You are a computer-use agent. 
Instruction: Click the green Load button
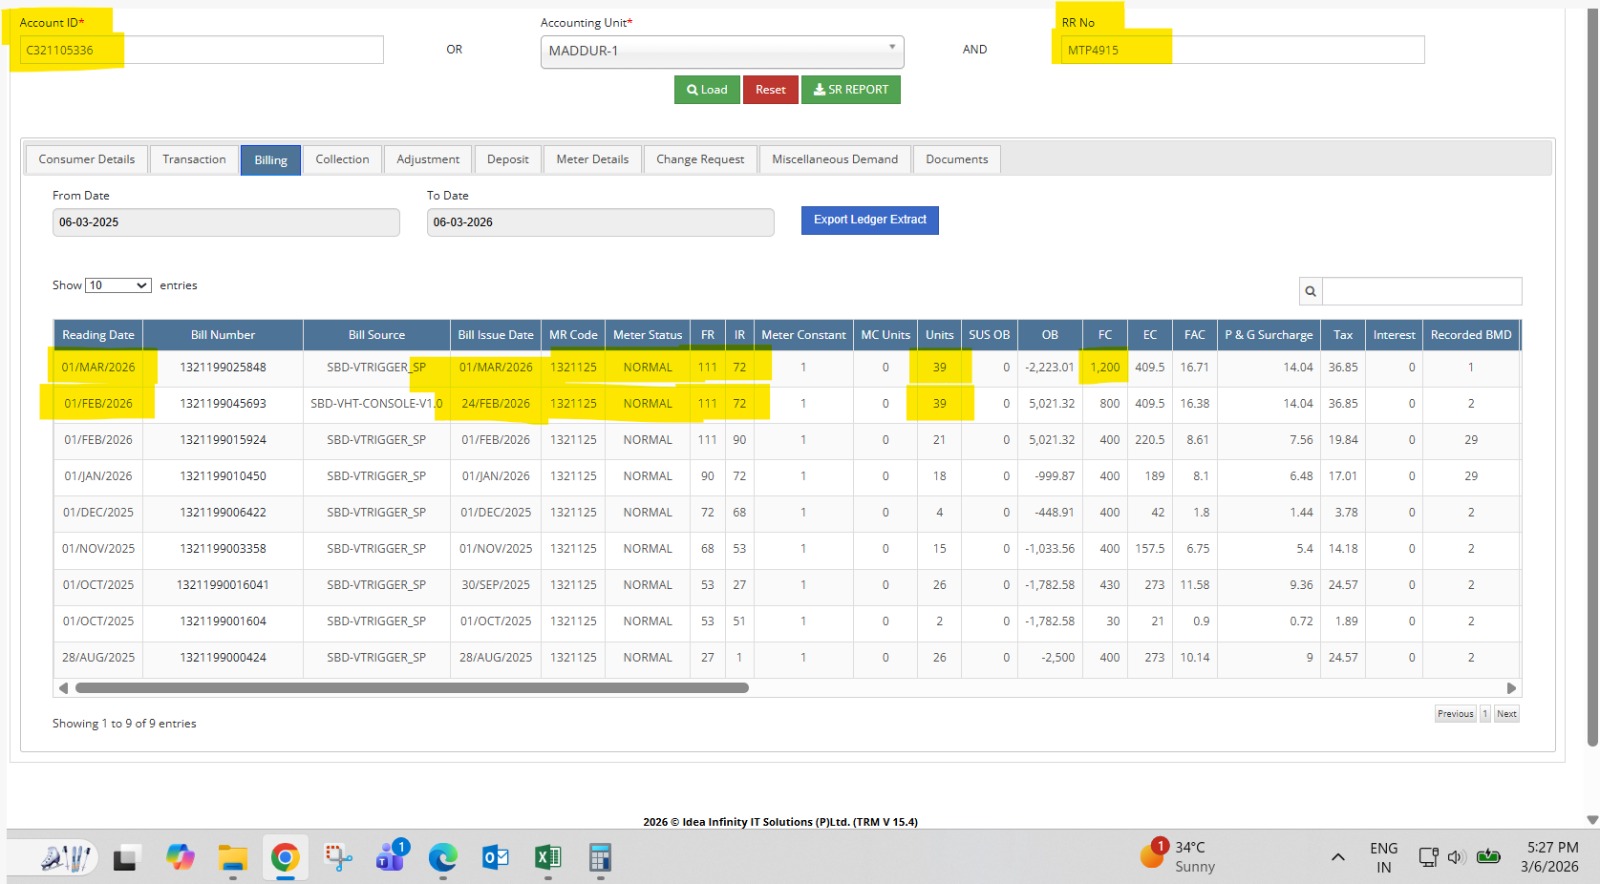coord(707,90)
